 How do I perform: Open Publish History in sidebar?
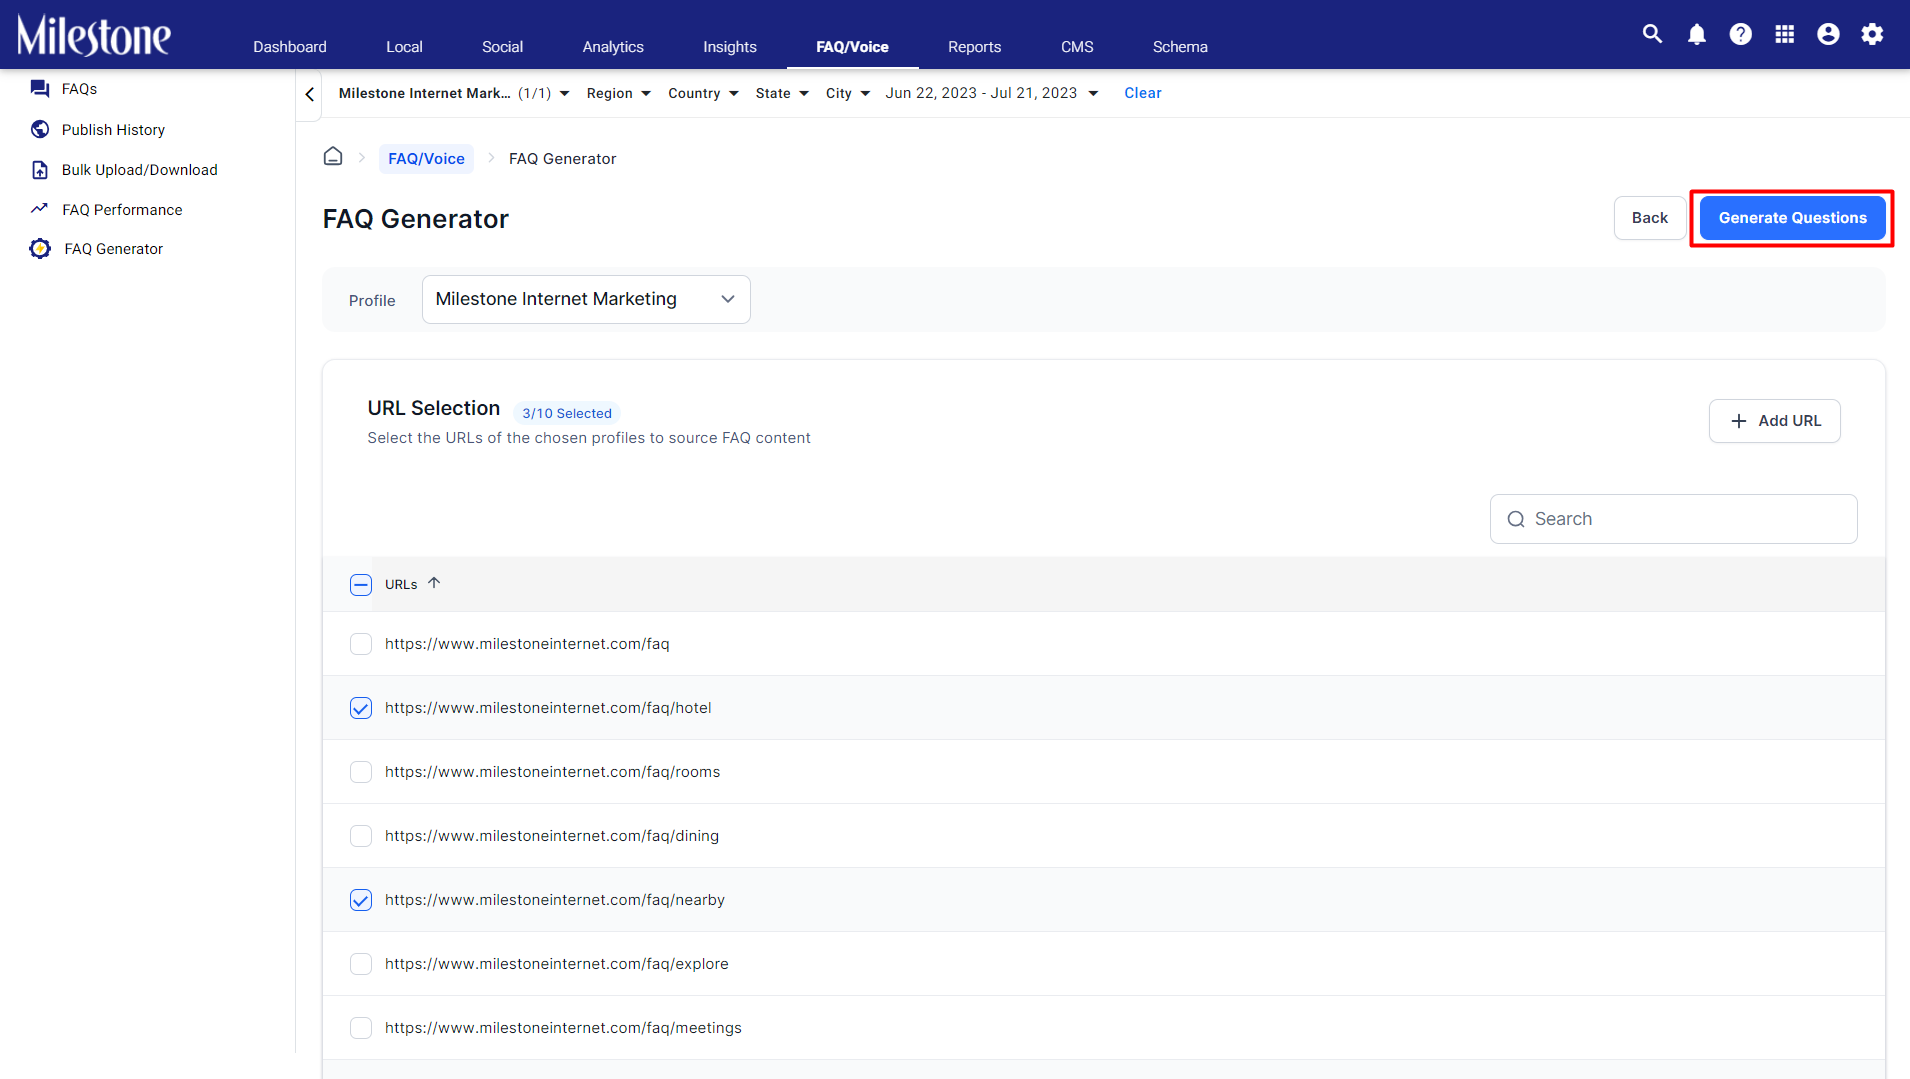click(113, 130)
